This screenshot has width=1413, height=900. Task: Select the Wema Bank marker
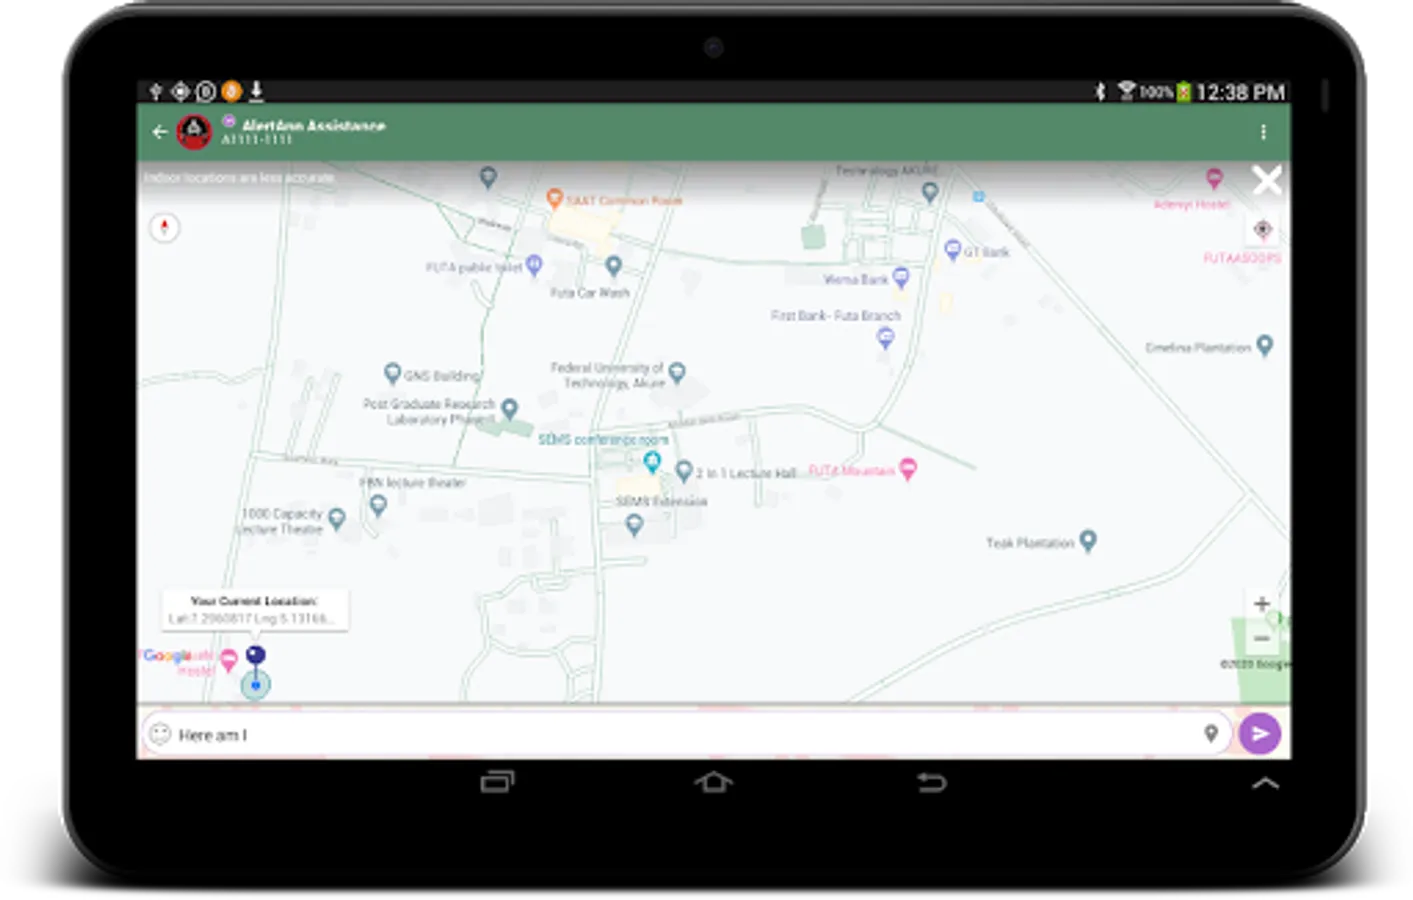click(901, 277)
